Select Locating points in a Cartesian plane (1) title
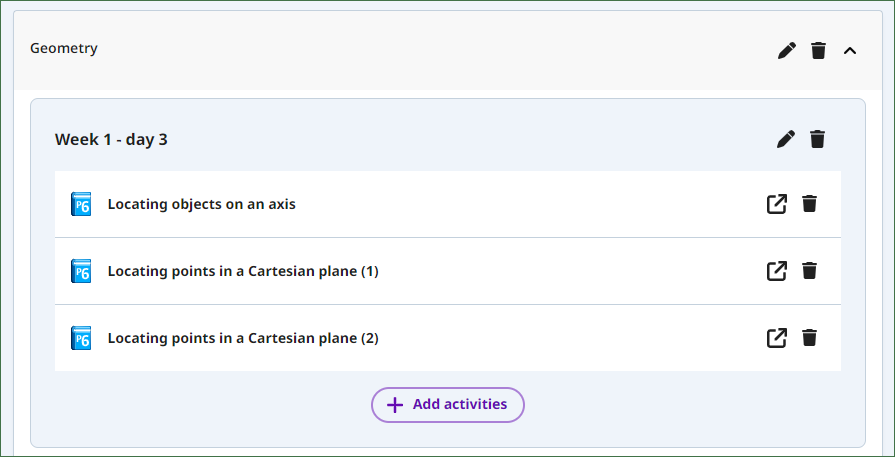This screenshot has width=895, height=457. coord(243,272)
